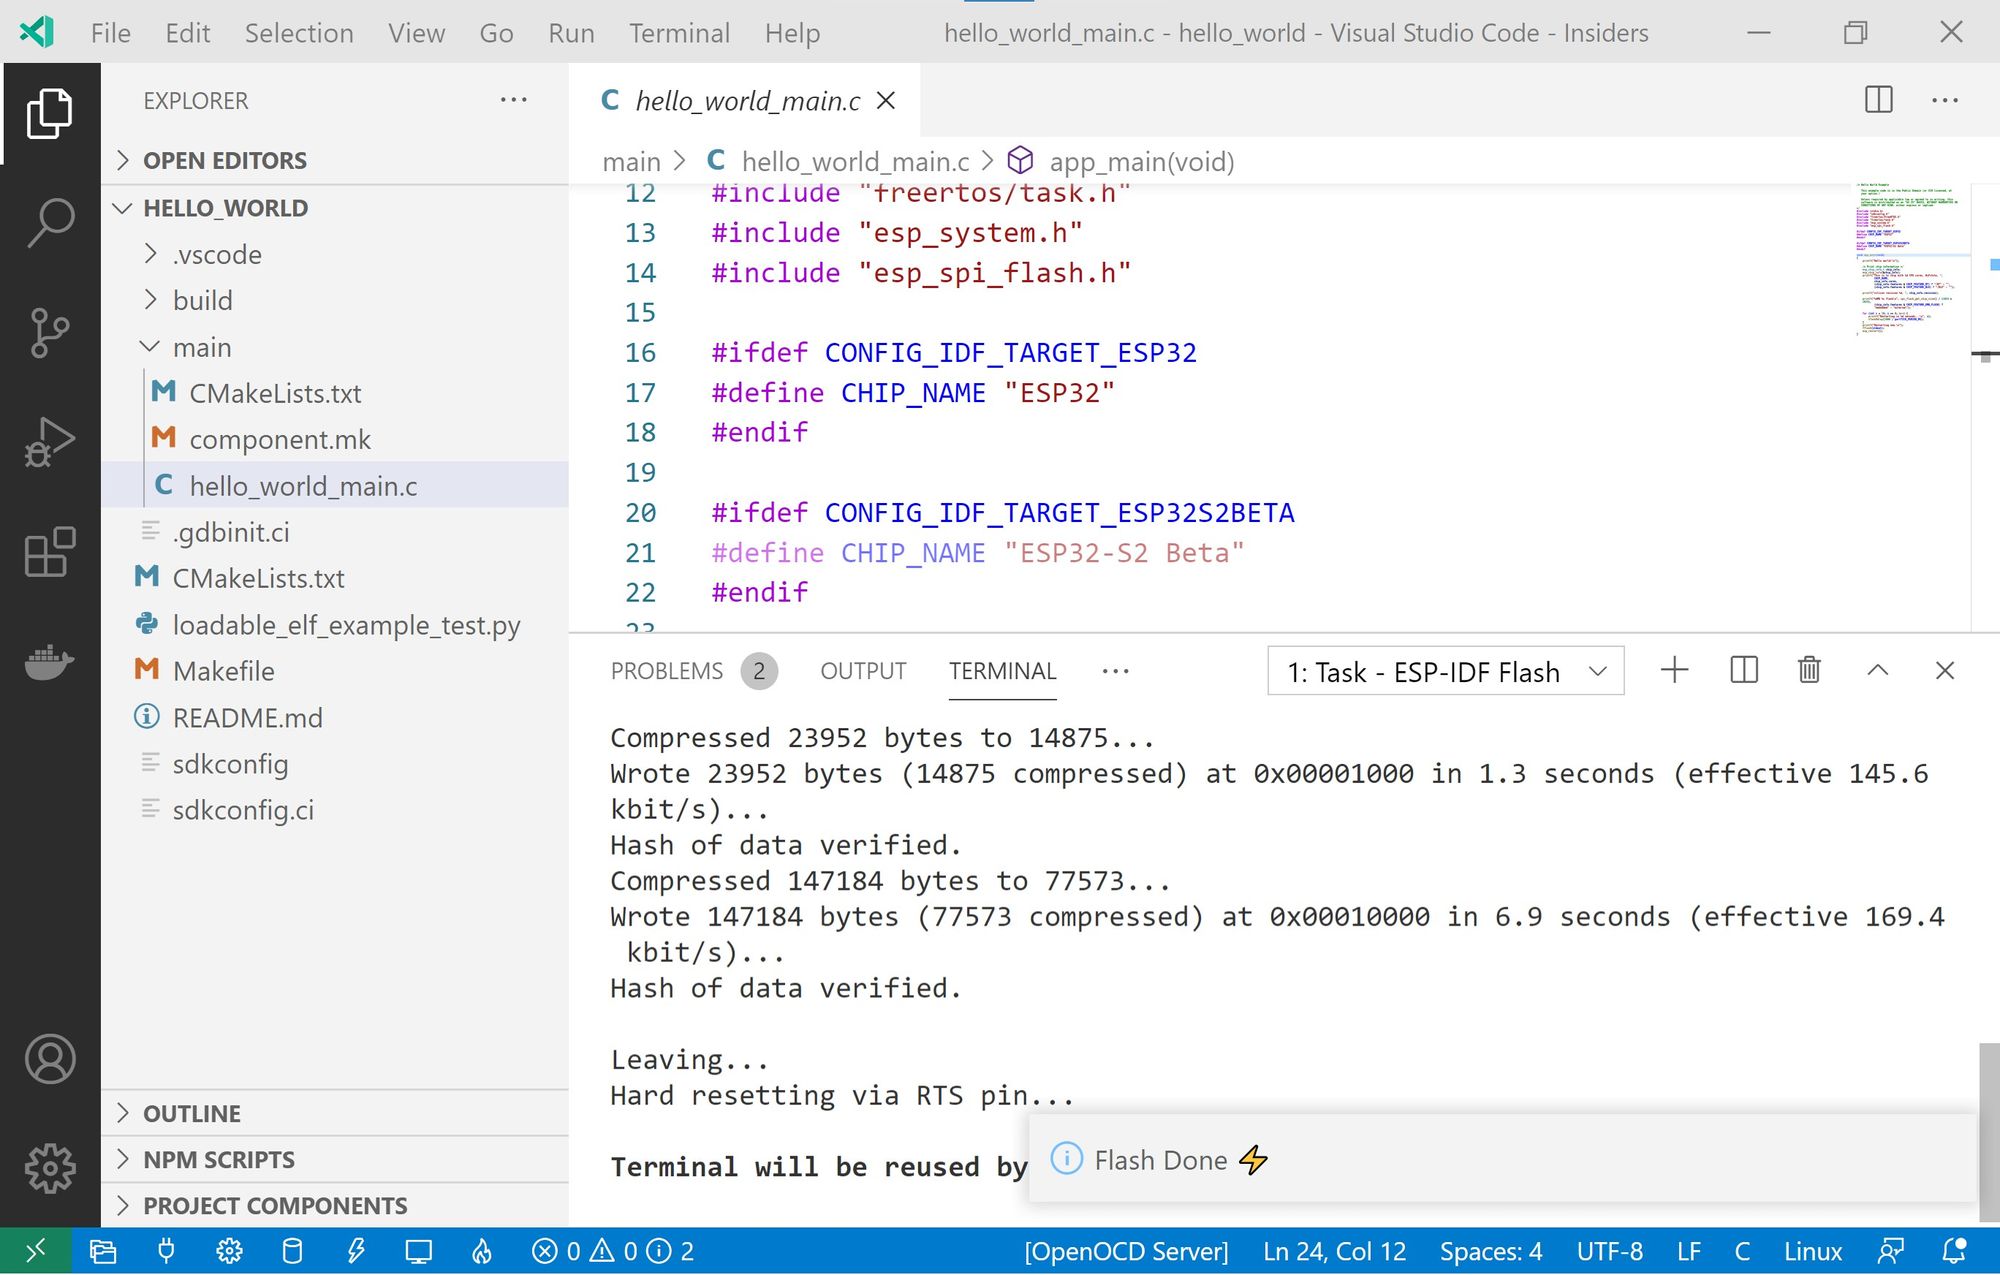Change line ending via LF status item

(x=1689, y=1251)
